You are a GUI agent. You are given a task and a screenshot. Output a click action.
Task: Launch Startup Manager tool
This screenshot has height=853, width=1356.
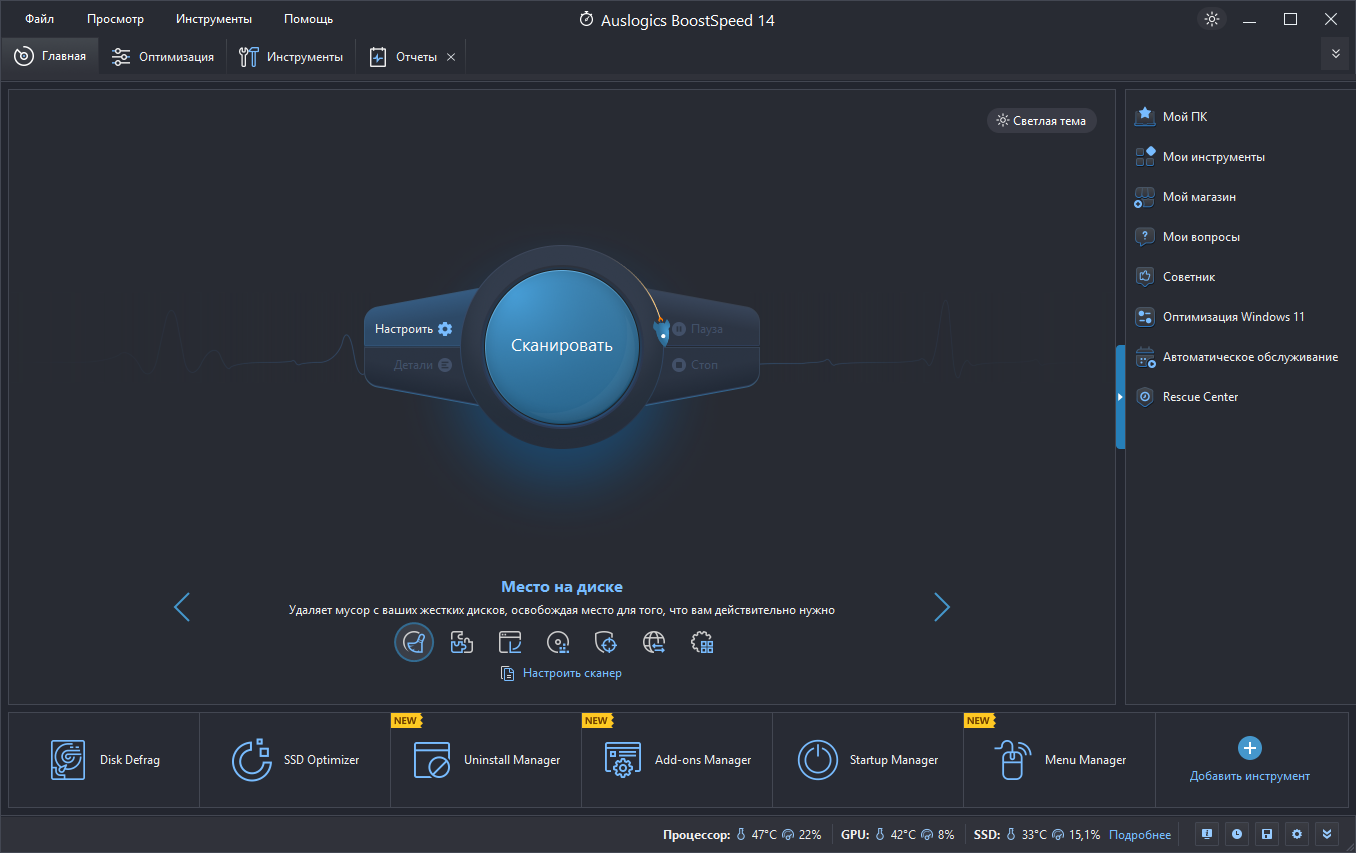[x=868, y=760]
